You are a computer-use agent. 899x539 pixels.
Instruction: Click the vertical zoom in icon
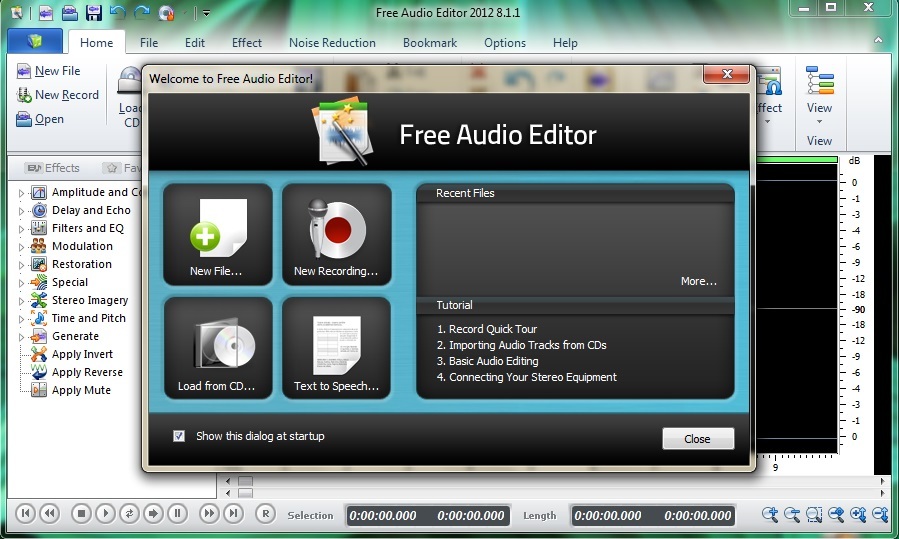(858, 514)
